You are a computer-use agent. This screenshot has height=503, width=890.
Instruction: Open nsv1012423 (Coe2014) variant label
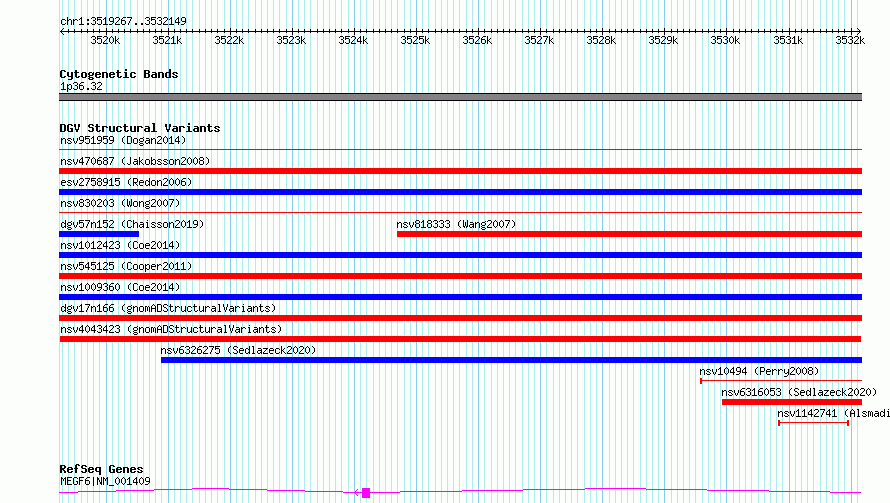120,245
